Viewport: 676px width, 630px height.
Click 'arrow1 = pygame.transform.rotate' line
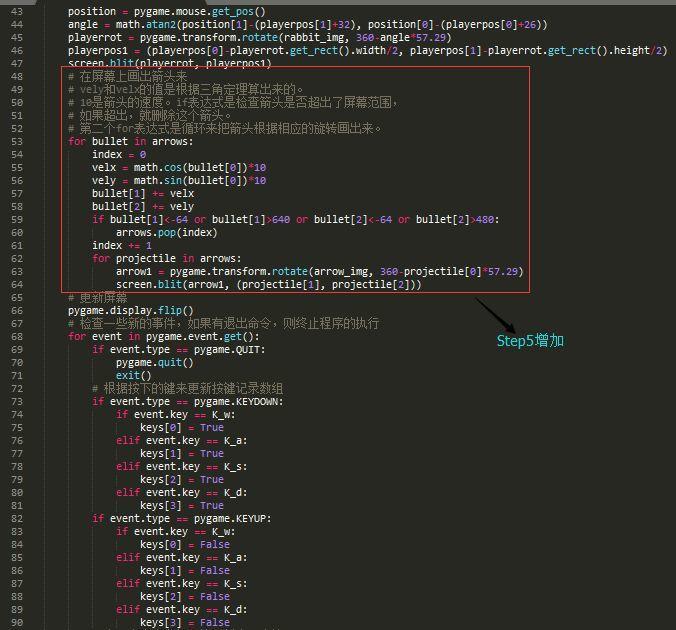(319, 272)
